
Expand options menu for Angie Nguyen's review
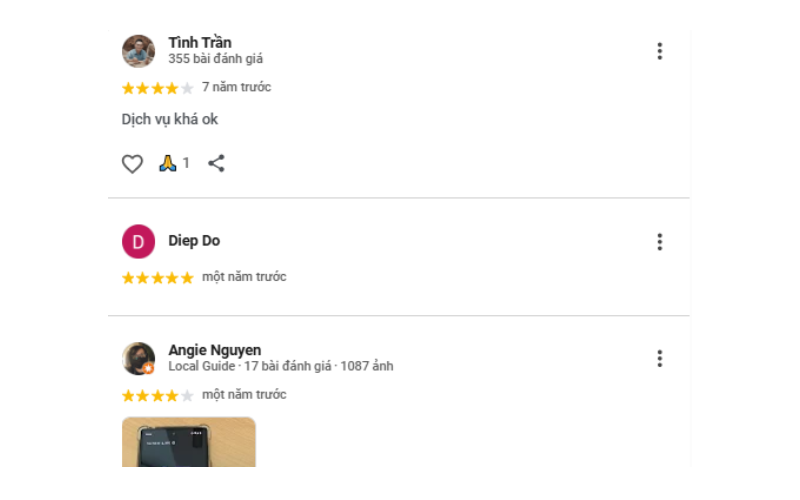(659, 358)
